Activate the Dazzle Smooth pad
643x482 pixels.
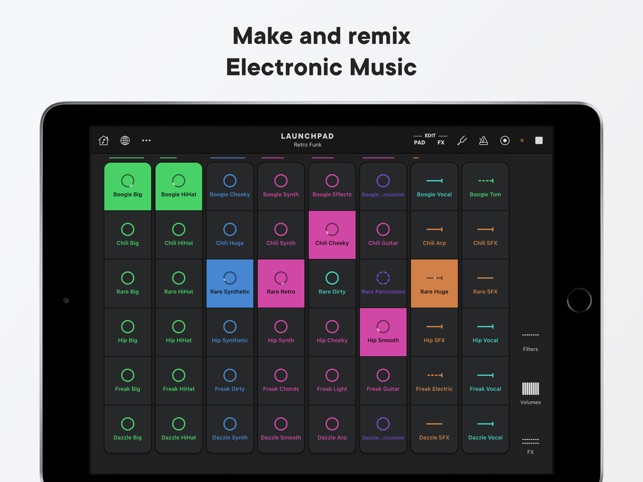point(281,429)
